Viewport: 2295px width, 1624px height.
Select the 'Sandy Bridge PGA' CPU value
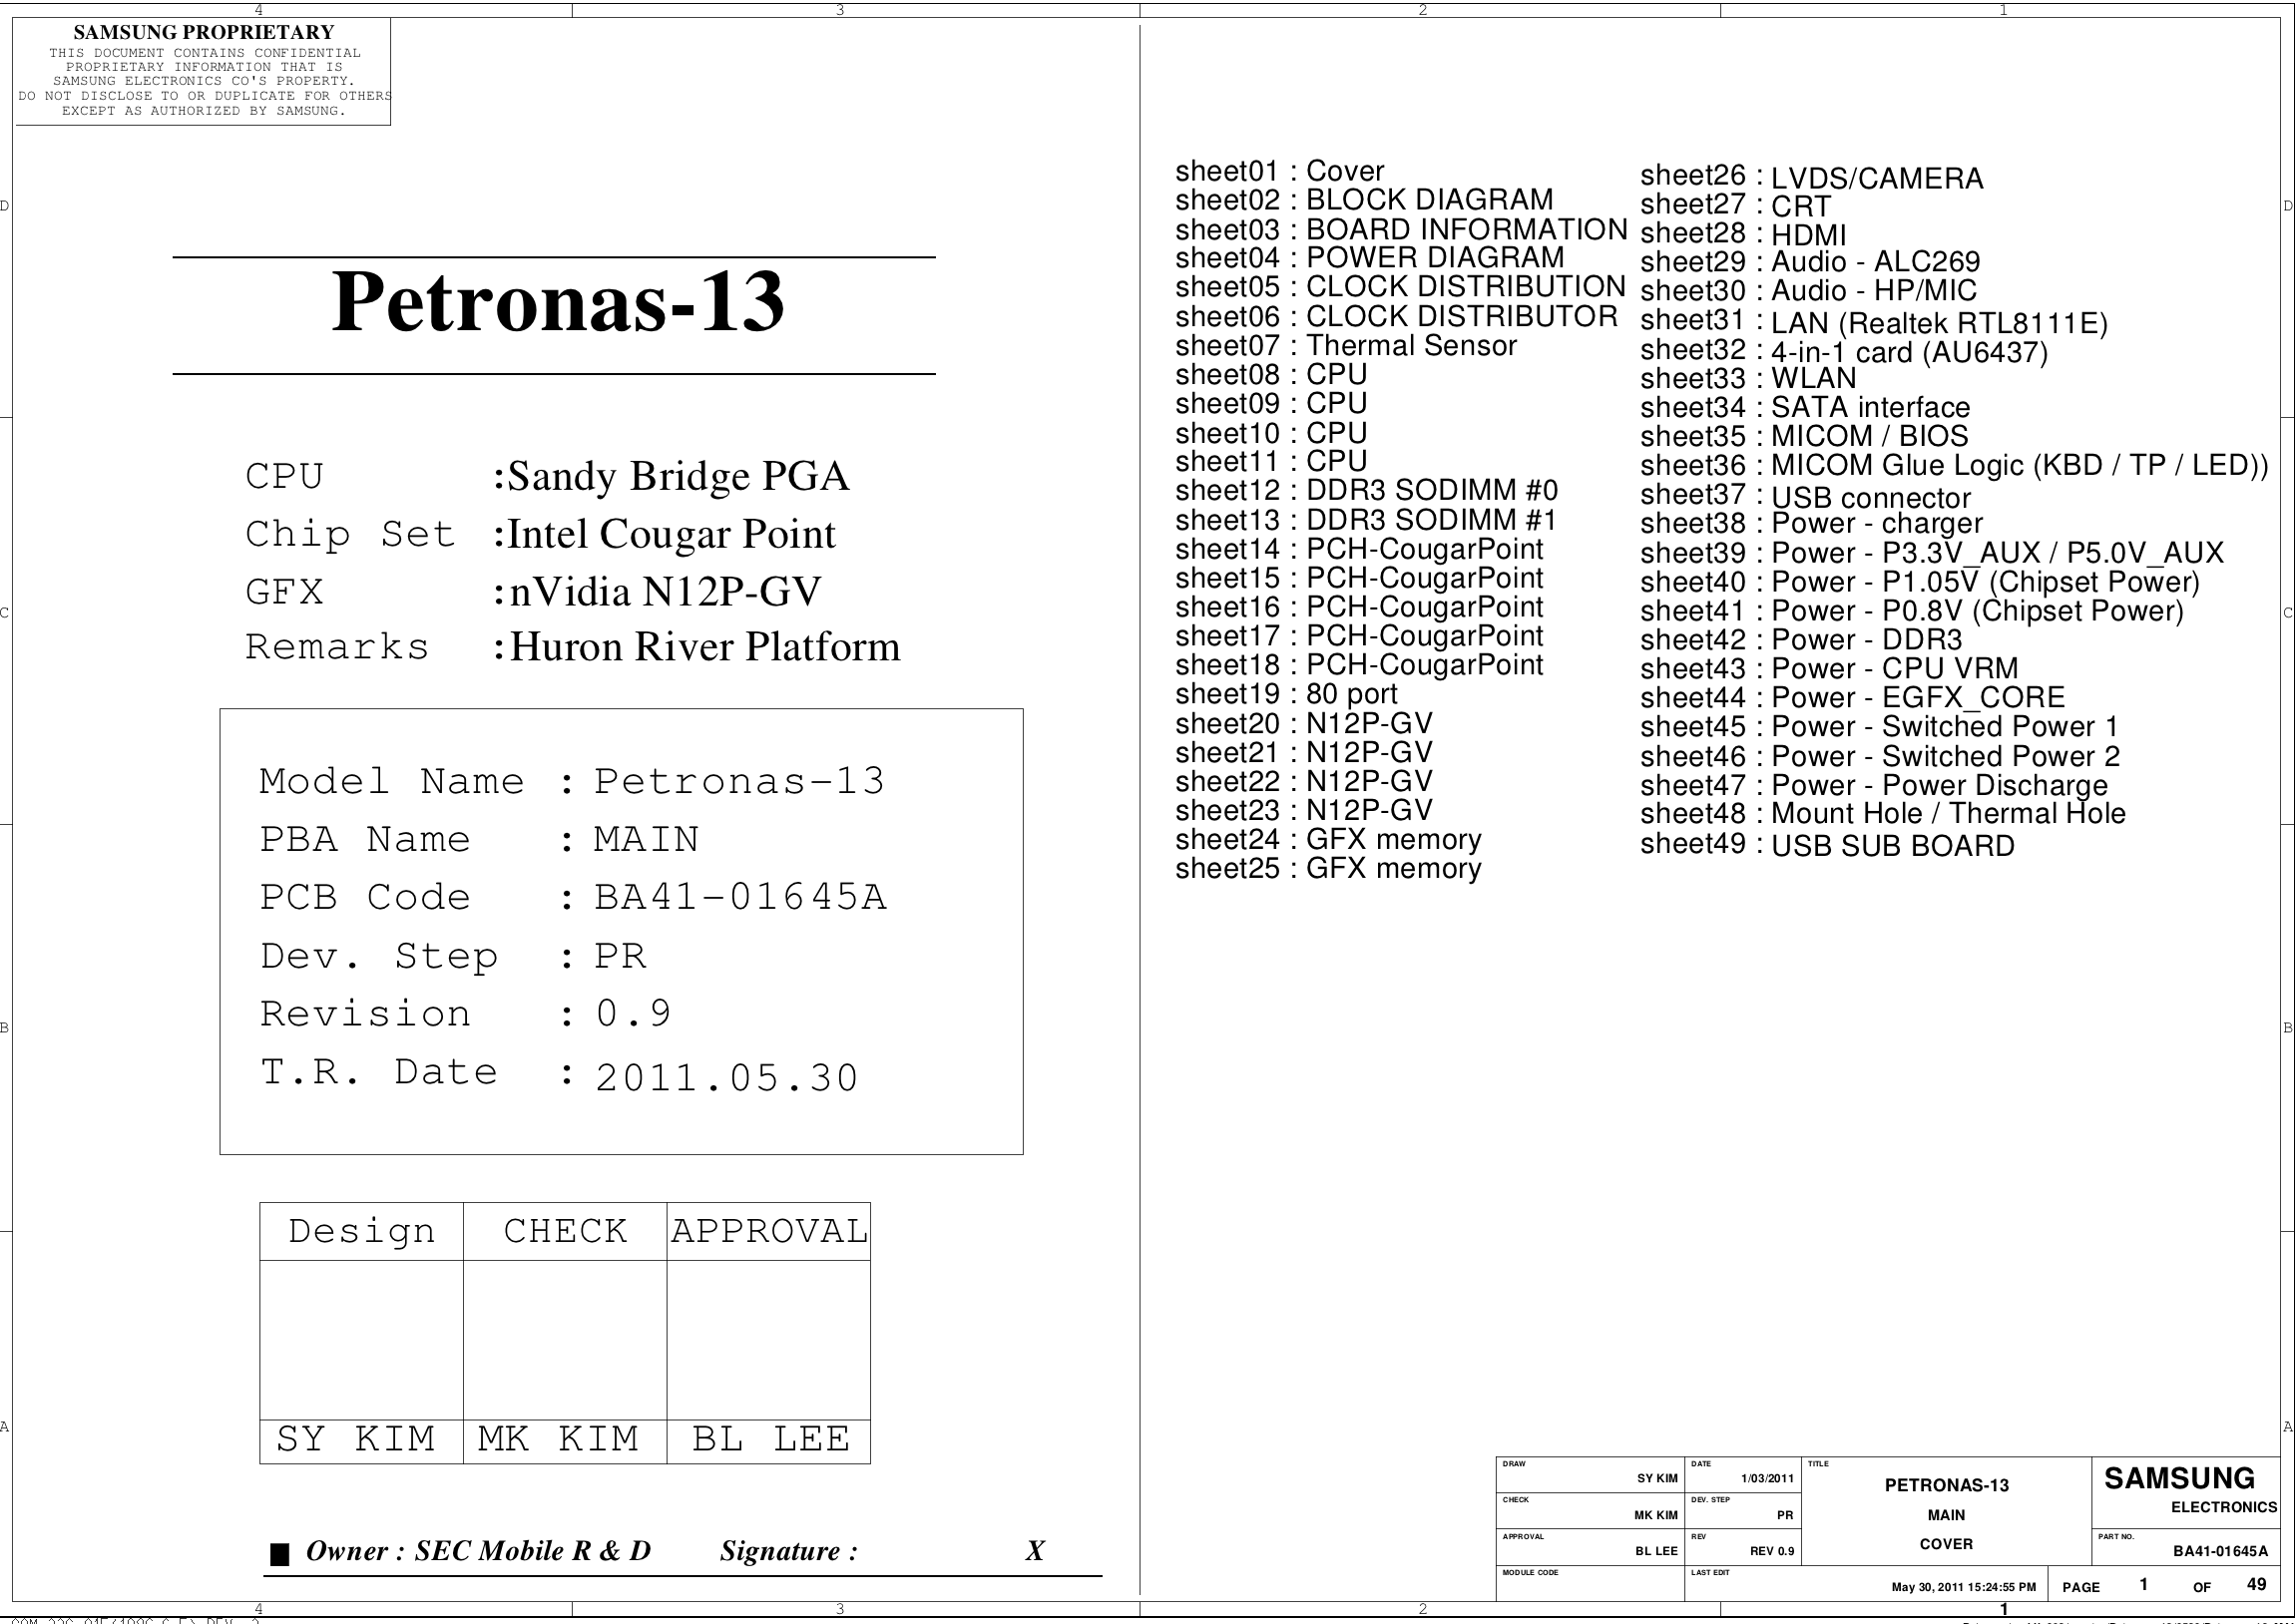pos(679,476)
